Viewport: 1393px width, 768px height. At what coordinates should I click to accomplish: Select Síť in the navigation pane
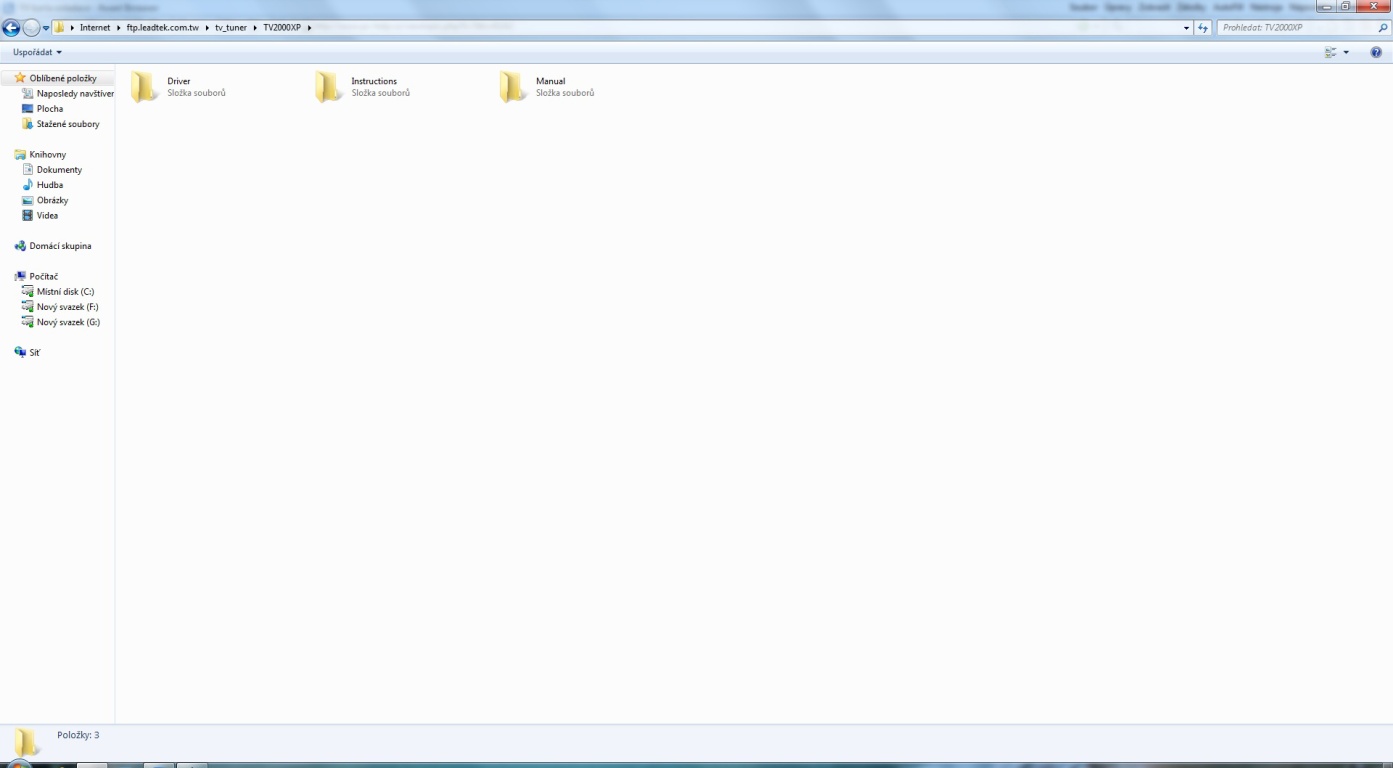[x=34, y=353]
